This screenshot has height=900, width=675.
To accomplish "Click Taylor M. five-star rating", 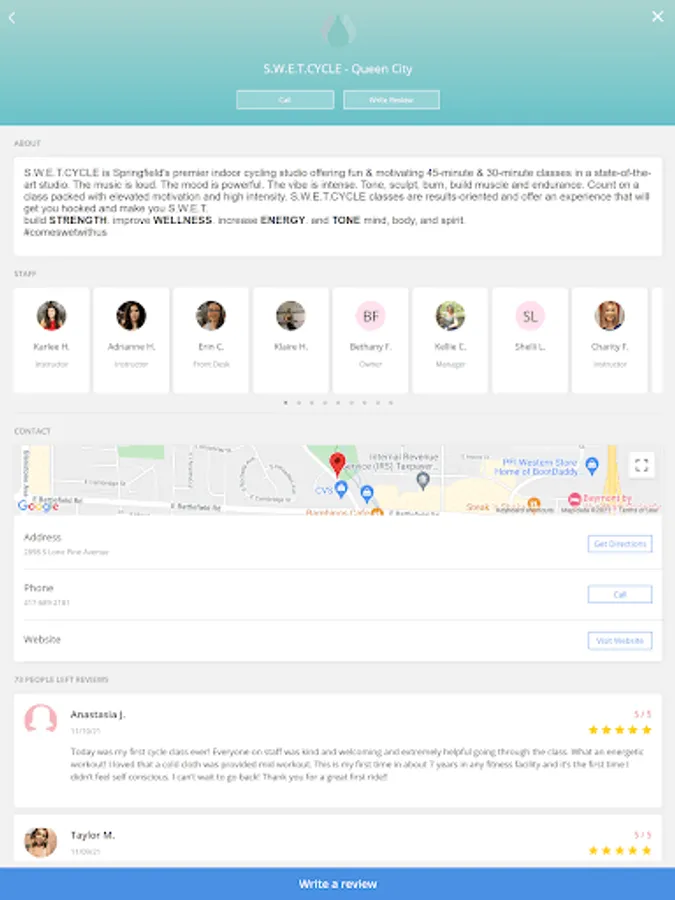I will pos(620,851).
